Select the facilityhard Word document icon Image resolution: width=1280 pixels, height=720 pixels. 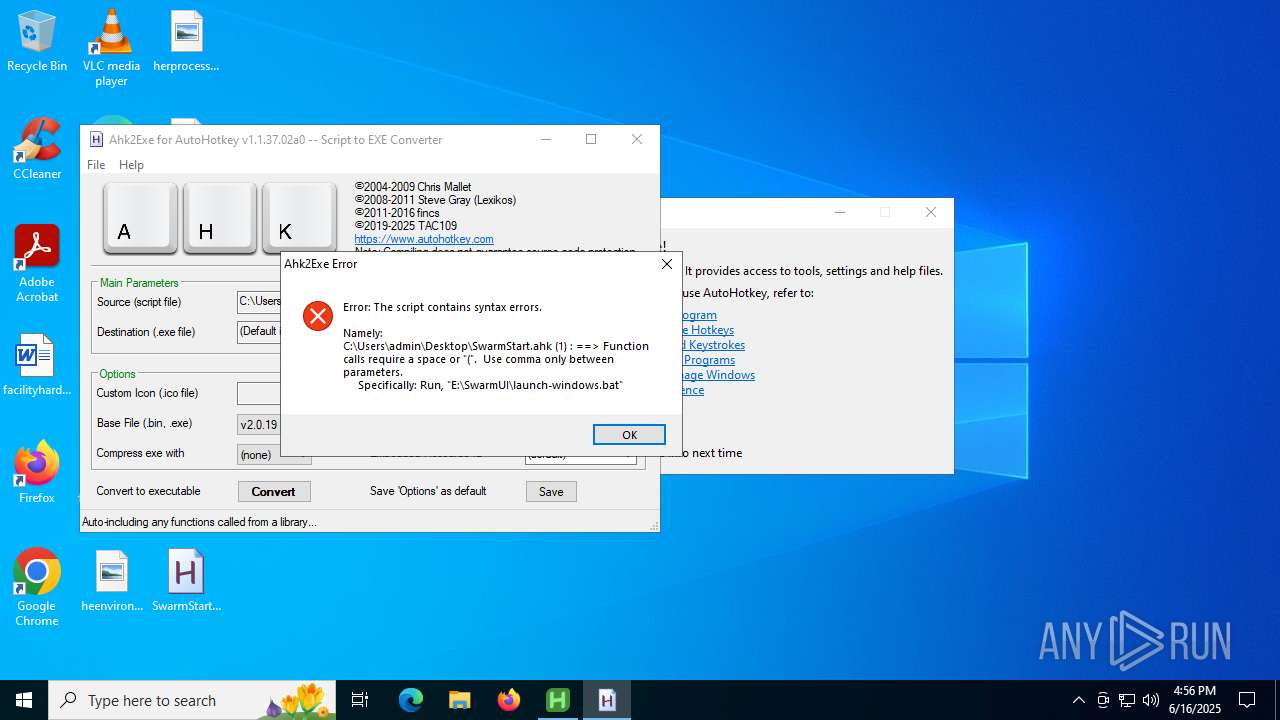tap(37, 365)
